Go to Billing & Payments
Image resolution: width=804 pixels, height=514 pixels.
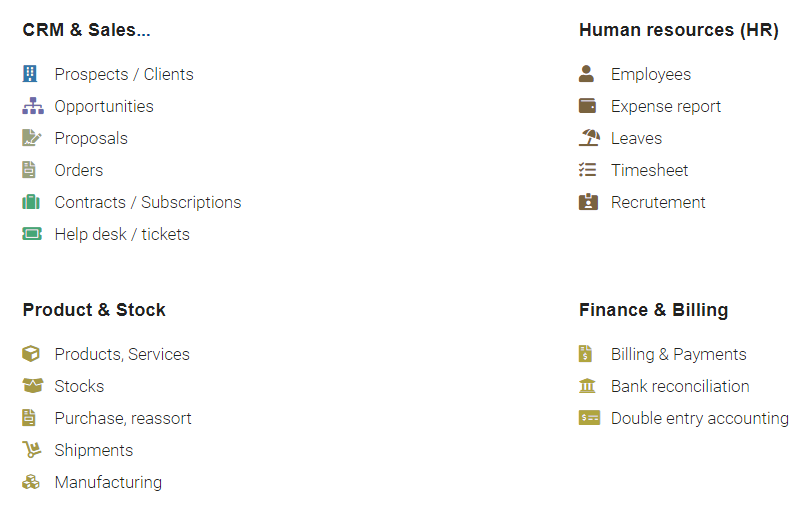point(678,354)
